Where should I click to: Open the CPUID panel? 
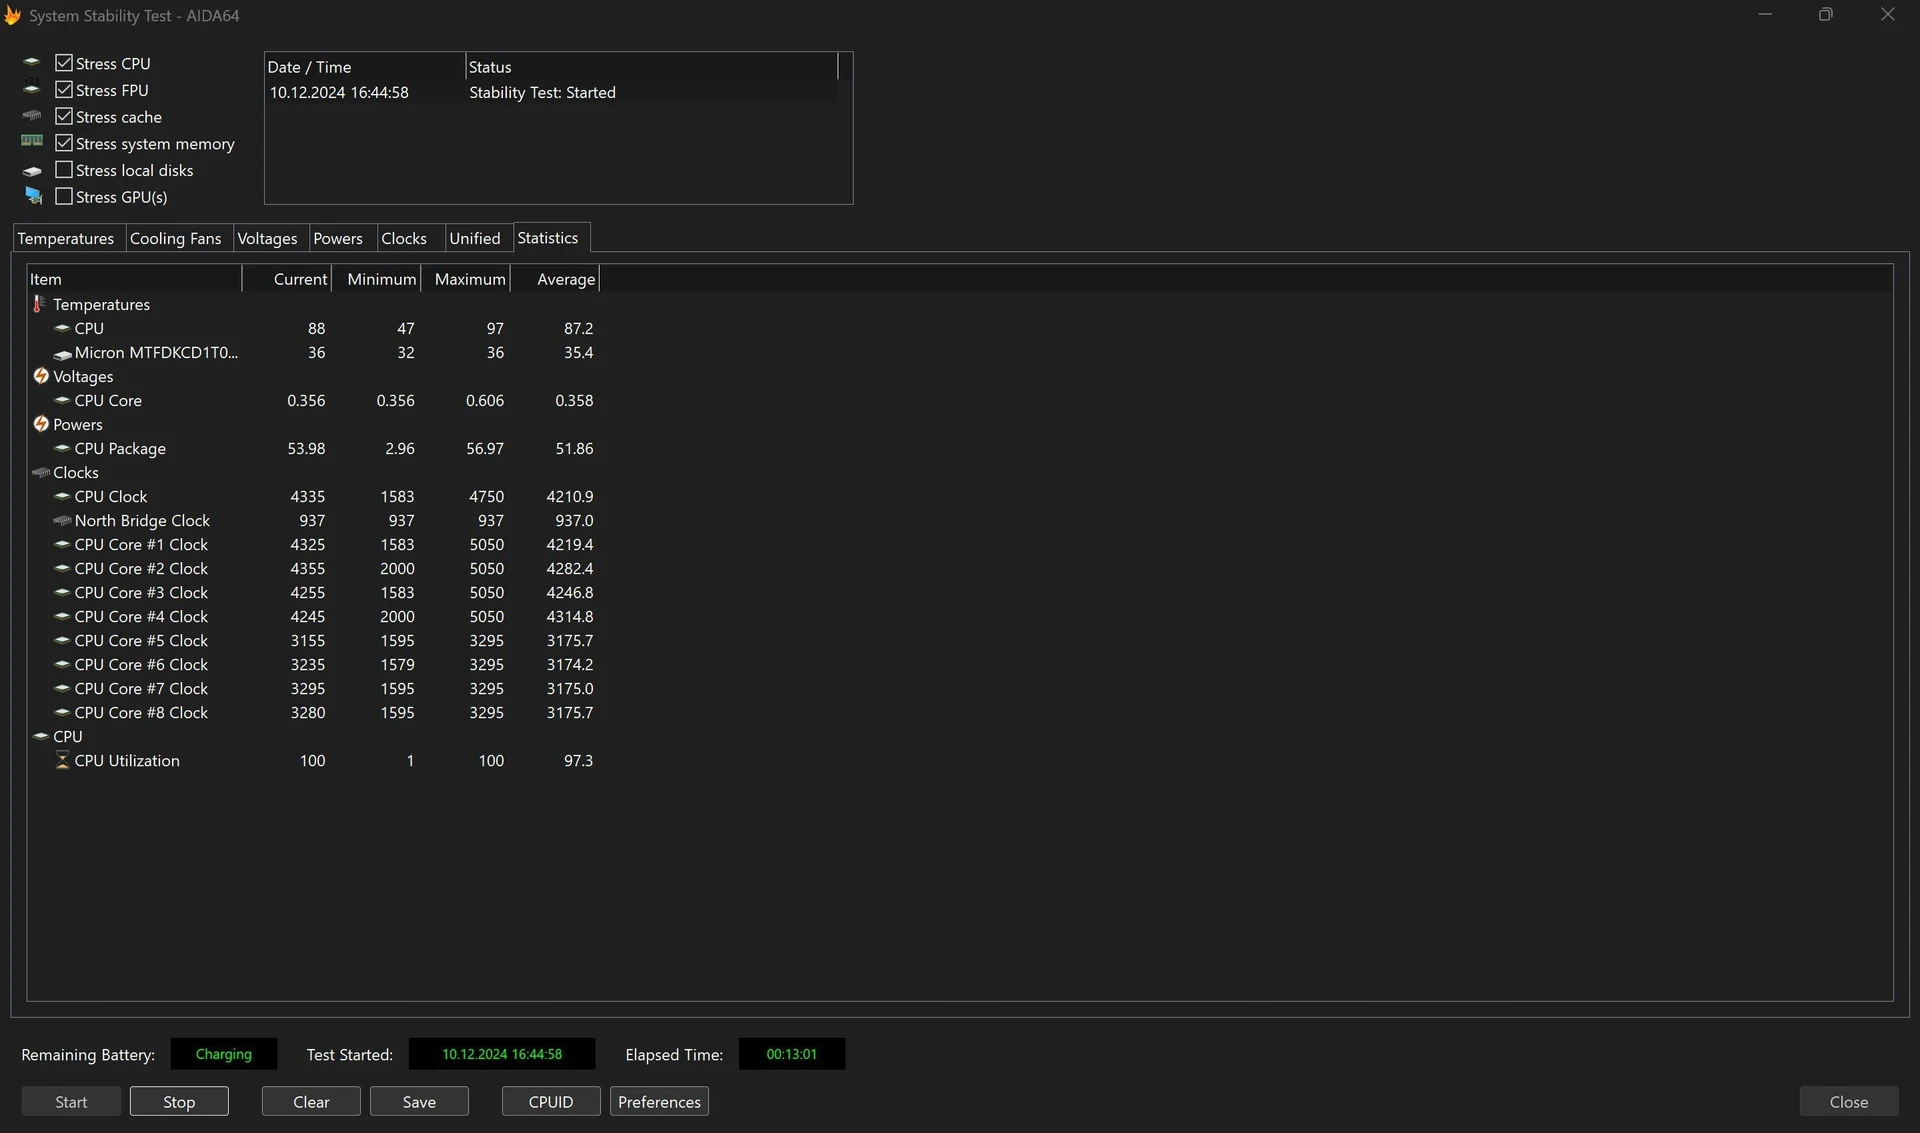(551, 1101)
